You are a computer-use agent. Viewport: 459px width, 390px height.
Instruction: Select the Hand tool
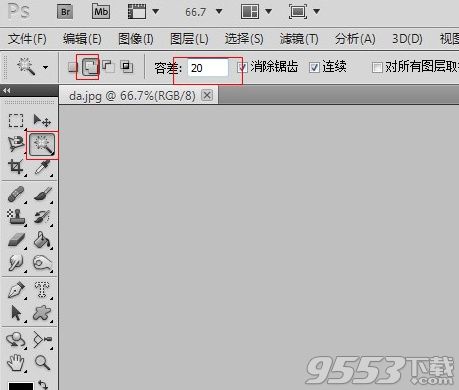click(x=16, y=363)
